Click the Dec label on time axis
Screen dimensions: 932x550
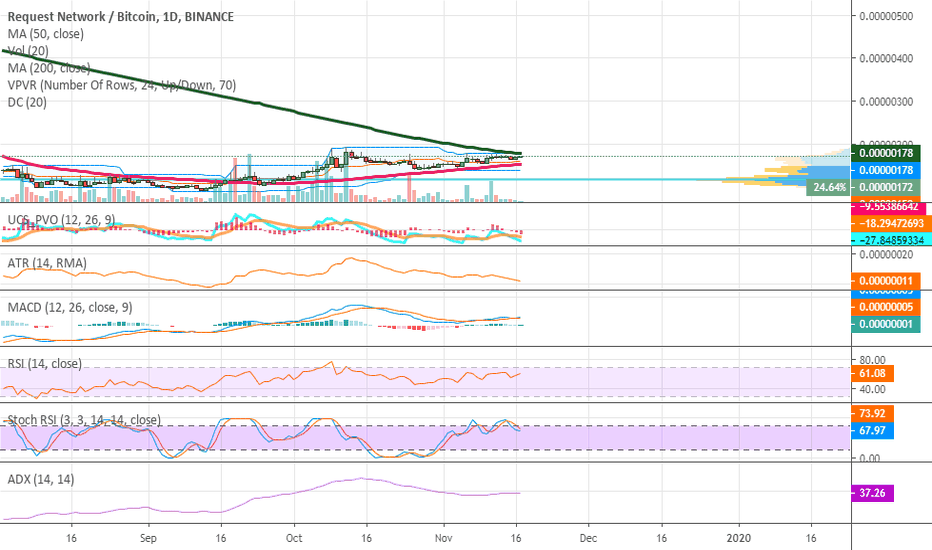[x=588, y=538]
